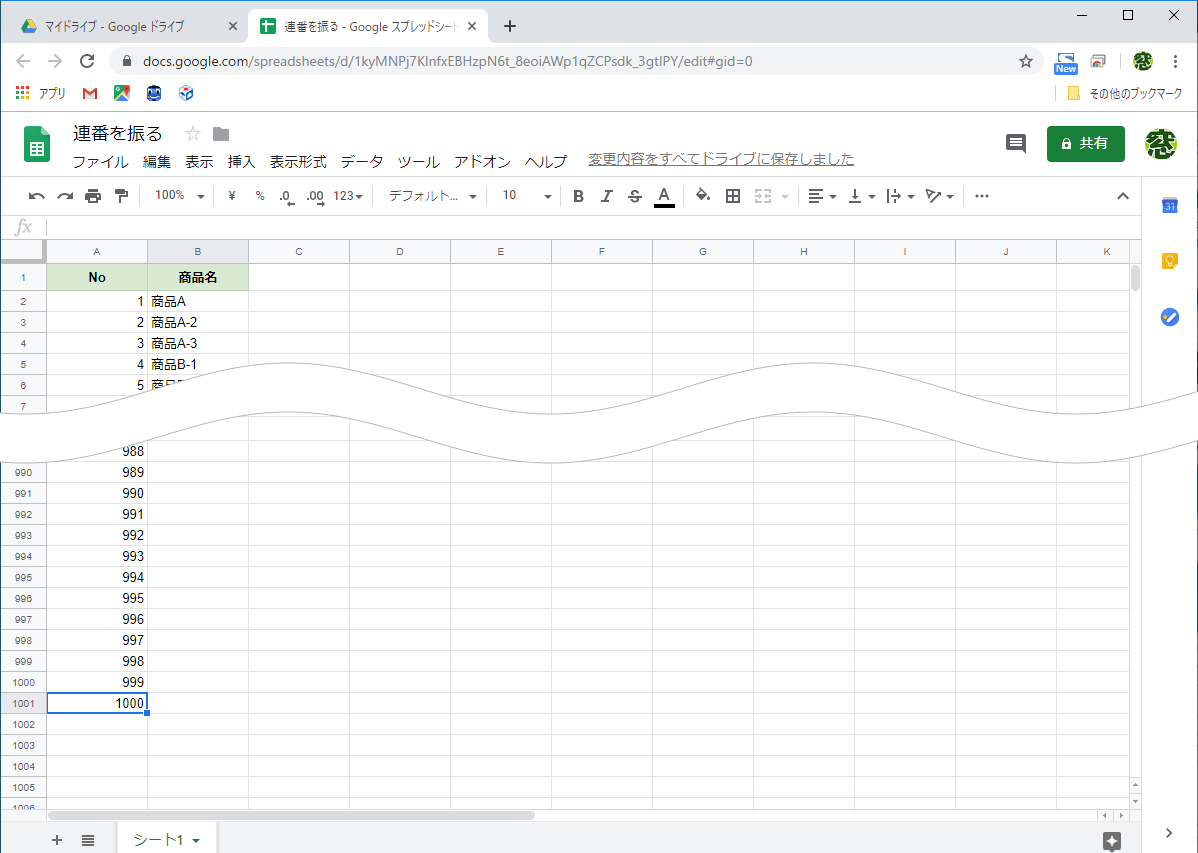Image resolution: width=1198 pixels, height=853 pixels.
Task: Open the default font dropdown
Action: [432, 196]
